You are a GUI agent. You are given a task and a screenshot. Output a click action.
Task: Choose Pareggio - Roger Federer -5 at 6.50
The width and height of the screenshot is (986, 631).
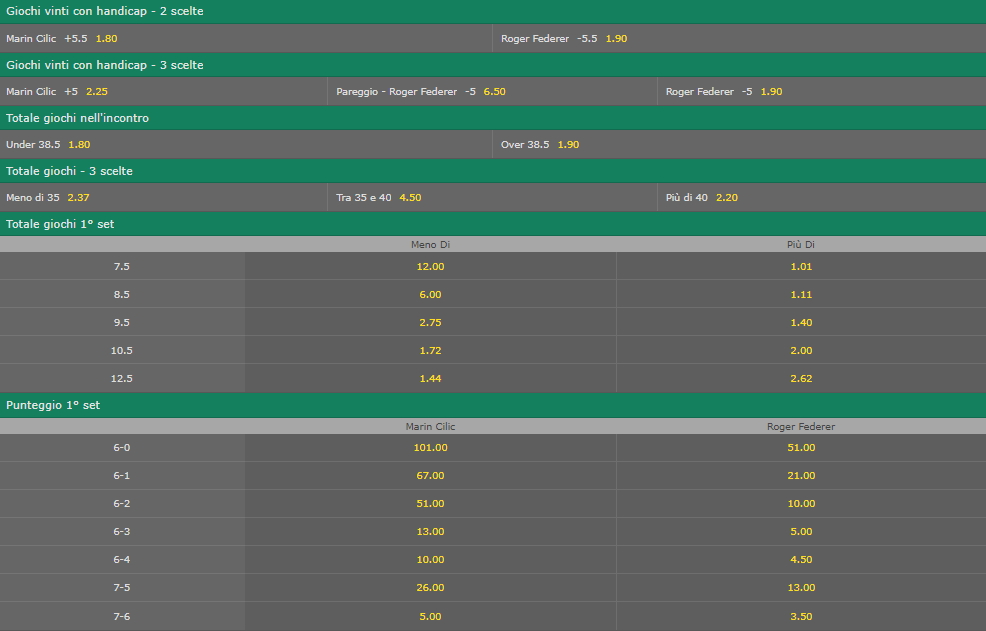[493, 91]
